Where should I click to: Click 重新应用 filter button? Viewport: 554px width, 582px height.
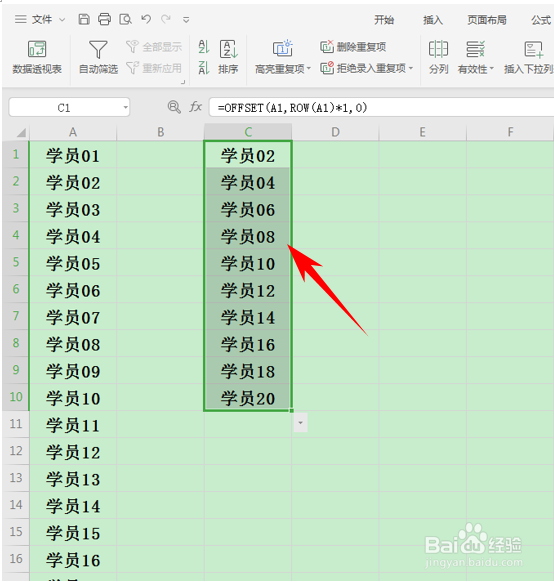coord(154,68)
